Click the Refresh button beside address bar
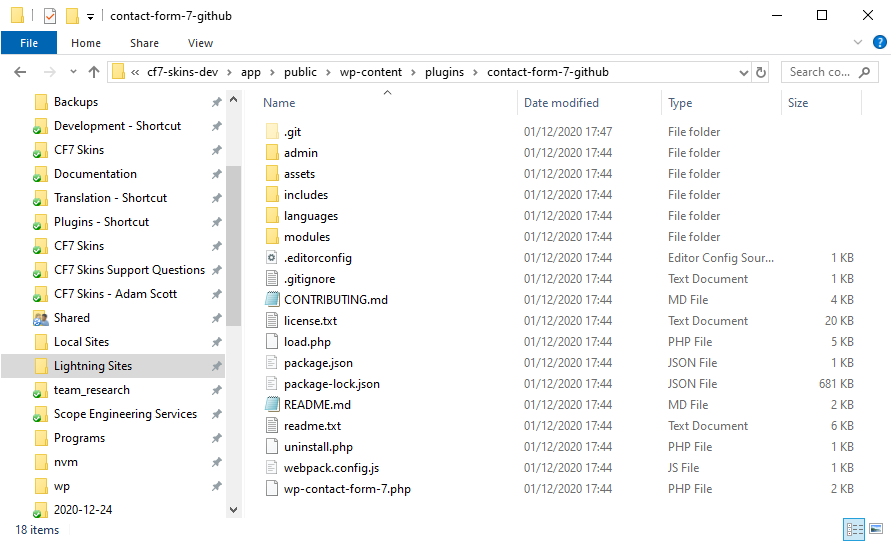Screen dimensions: 892x542 [x=761, y=72]
